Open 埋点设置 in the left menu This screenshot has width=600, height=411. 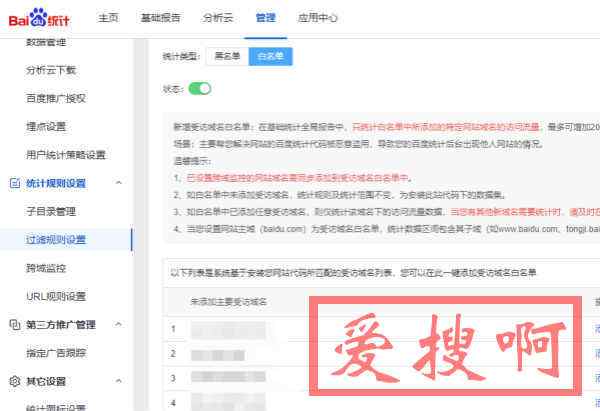tap(45, 126)
